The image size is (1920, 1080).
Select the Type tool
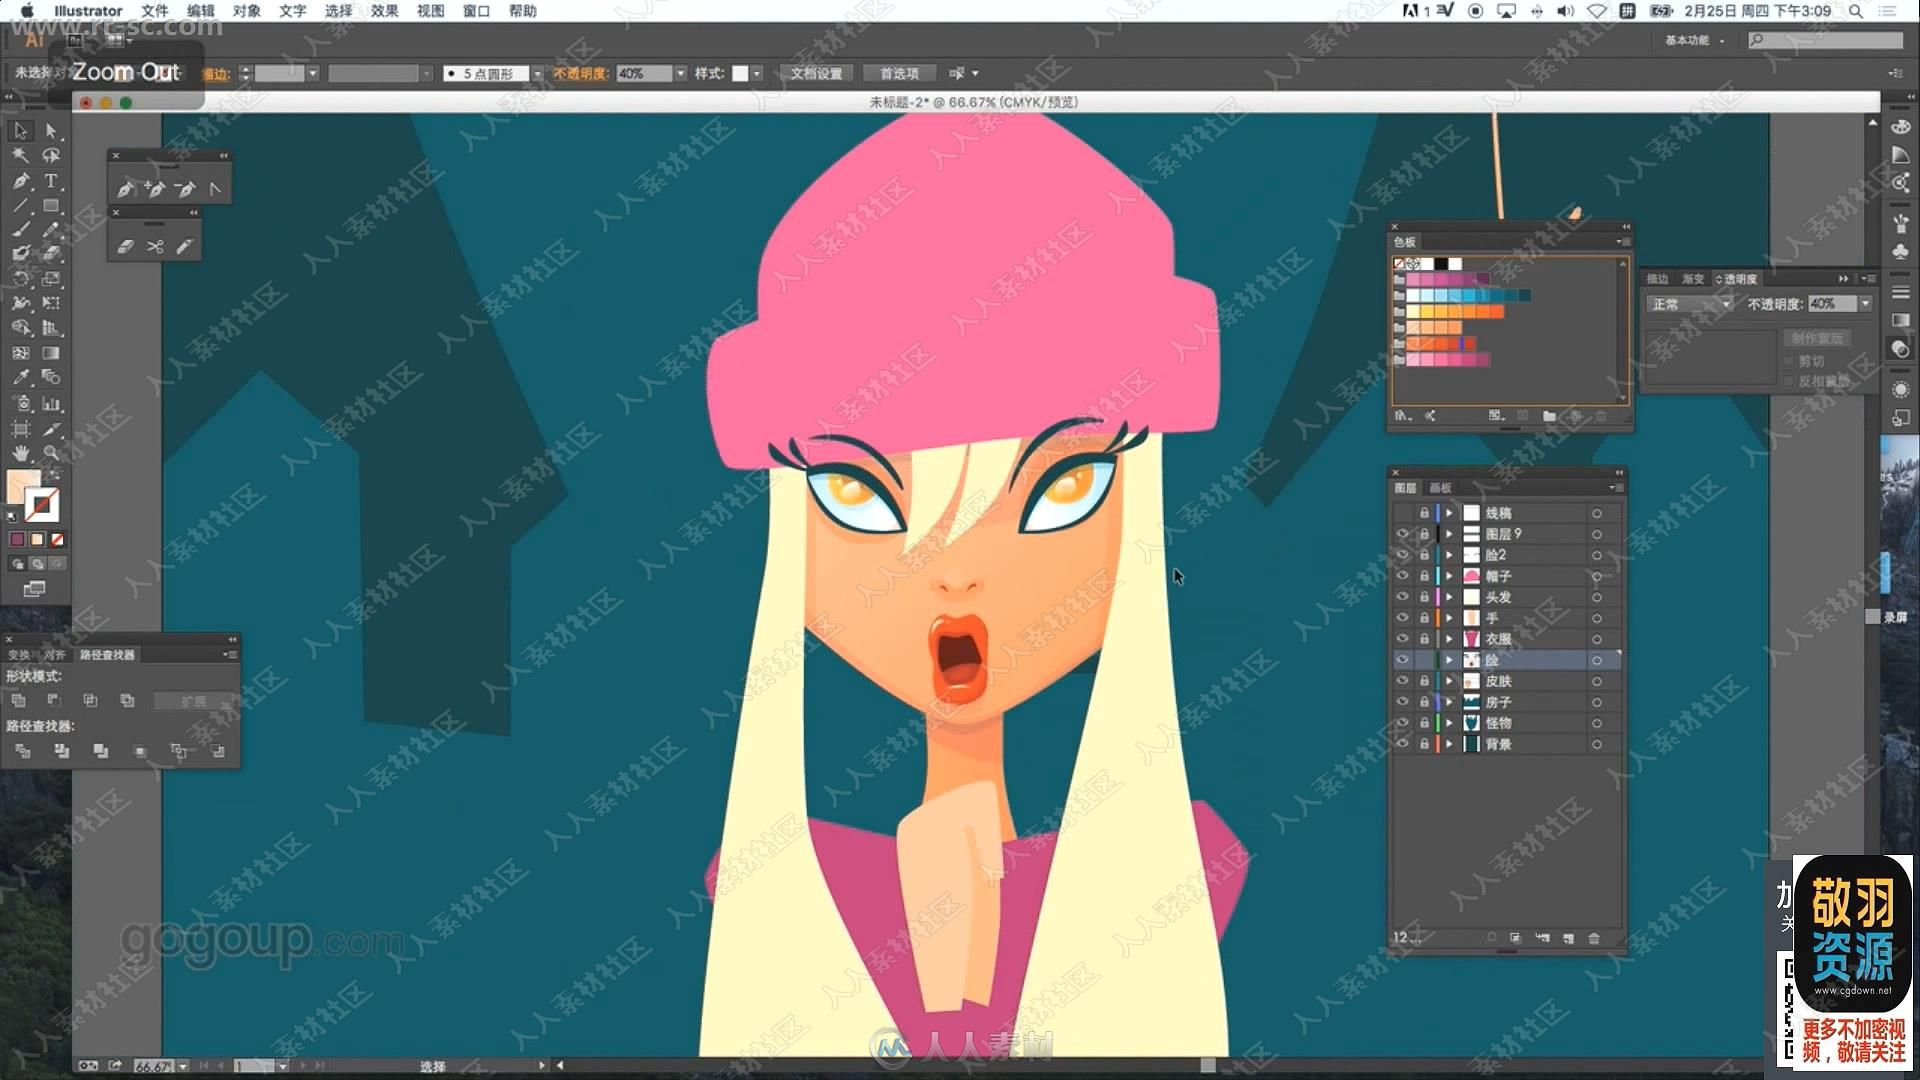point(51,181)
